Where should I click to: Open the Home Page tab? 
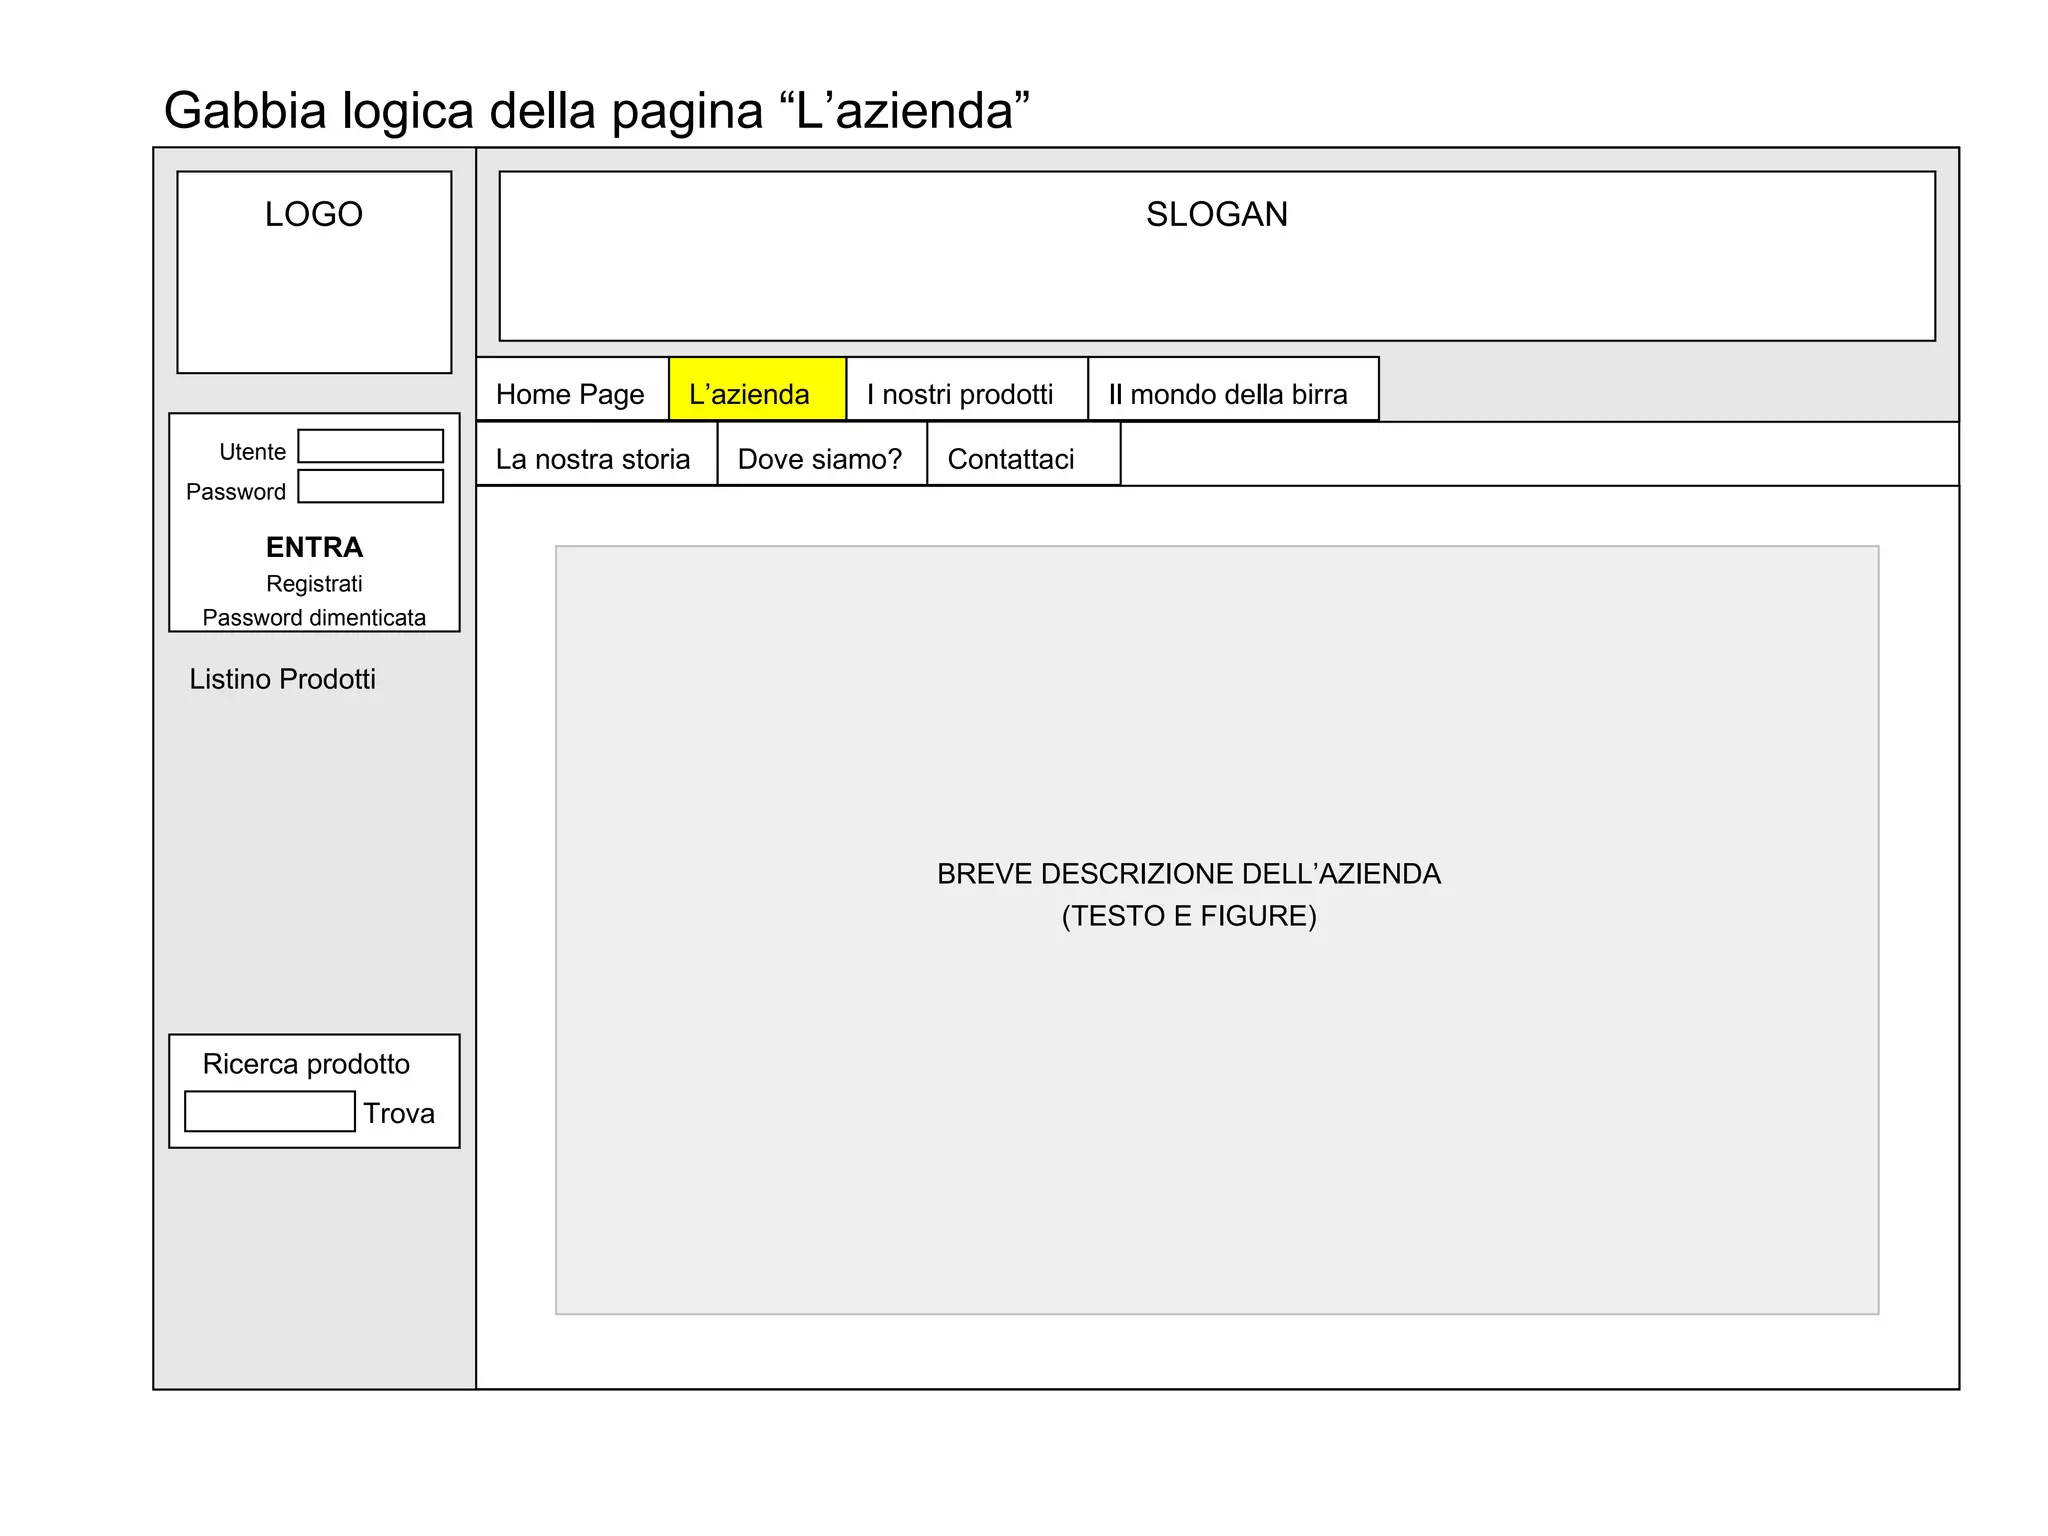(x=572, y=389)
